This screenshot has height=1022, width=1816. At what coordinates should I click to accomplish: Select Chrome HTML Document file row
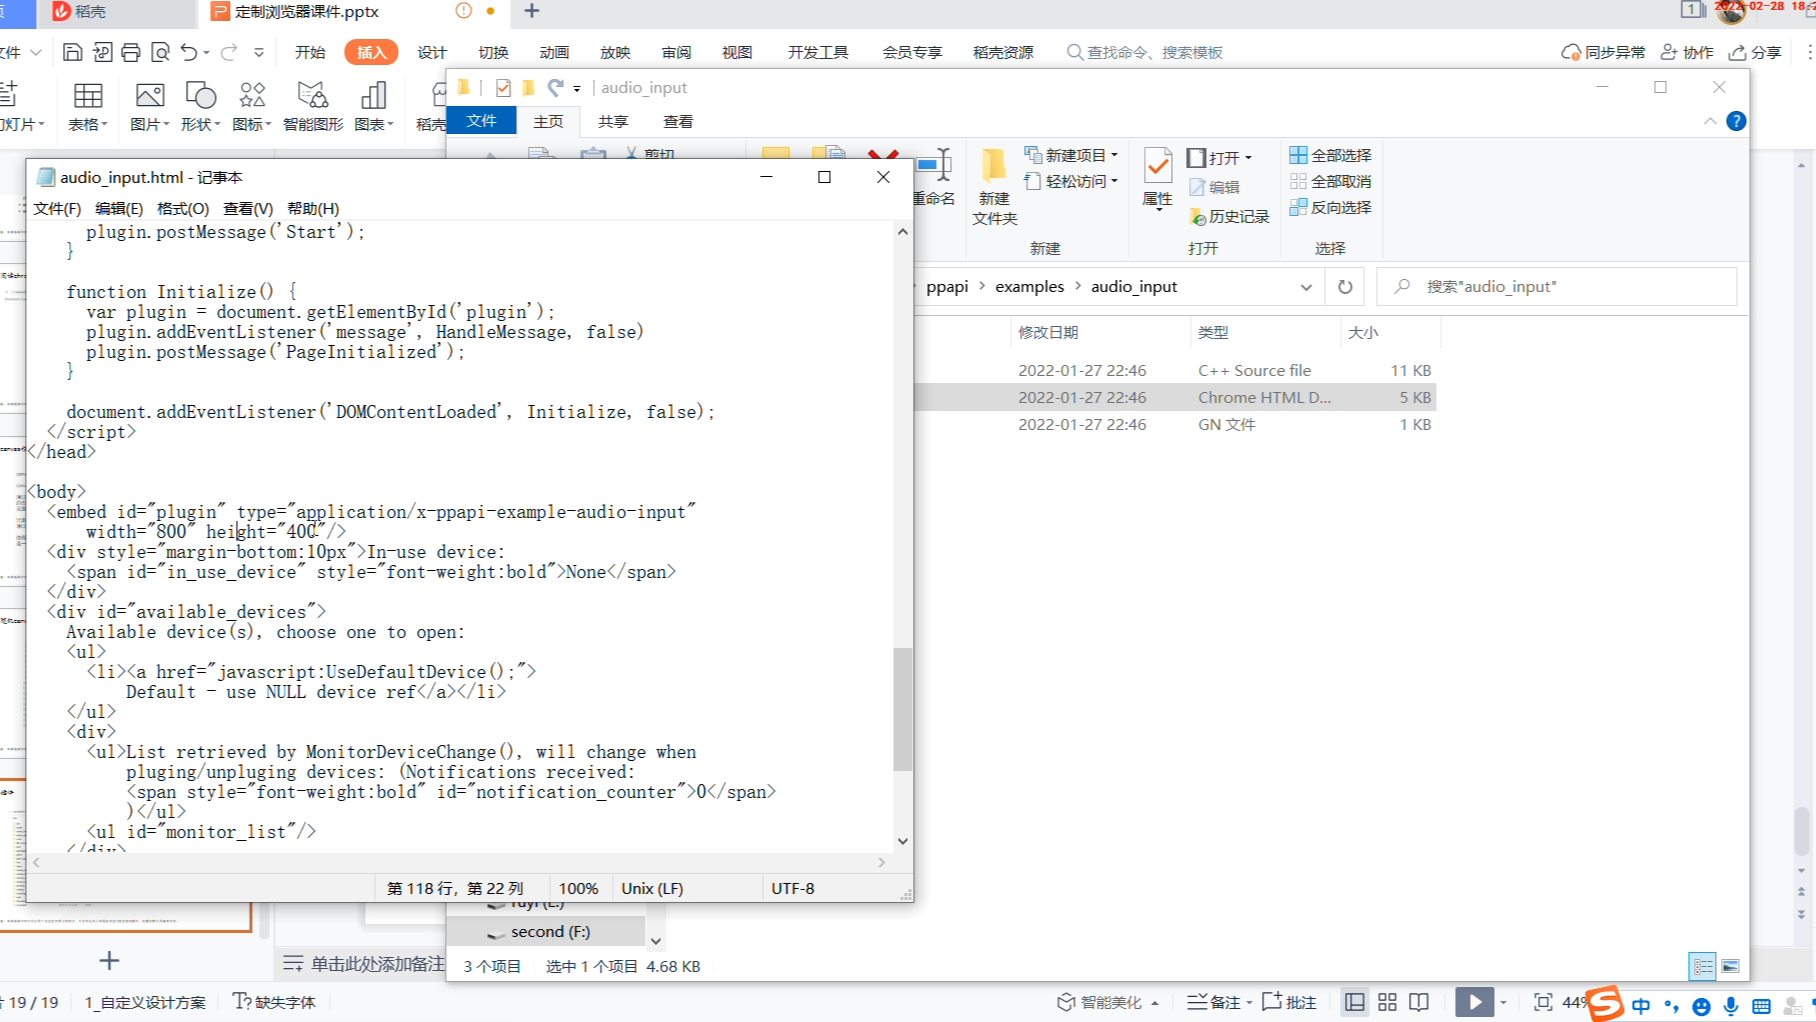(x=1175, y=397)
